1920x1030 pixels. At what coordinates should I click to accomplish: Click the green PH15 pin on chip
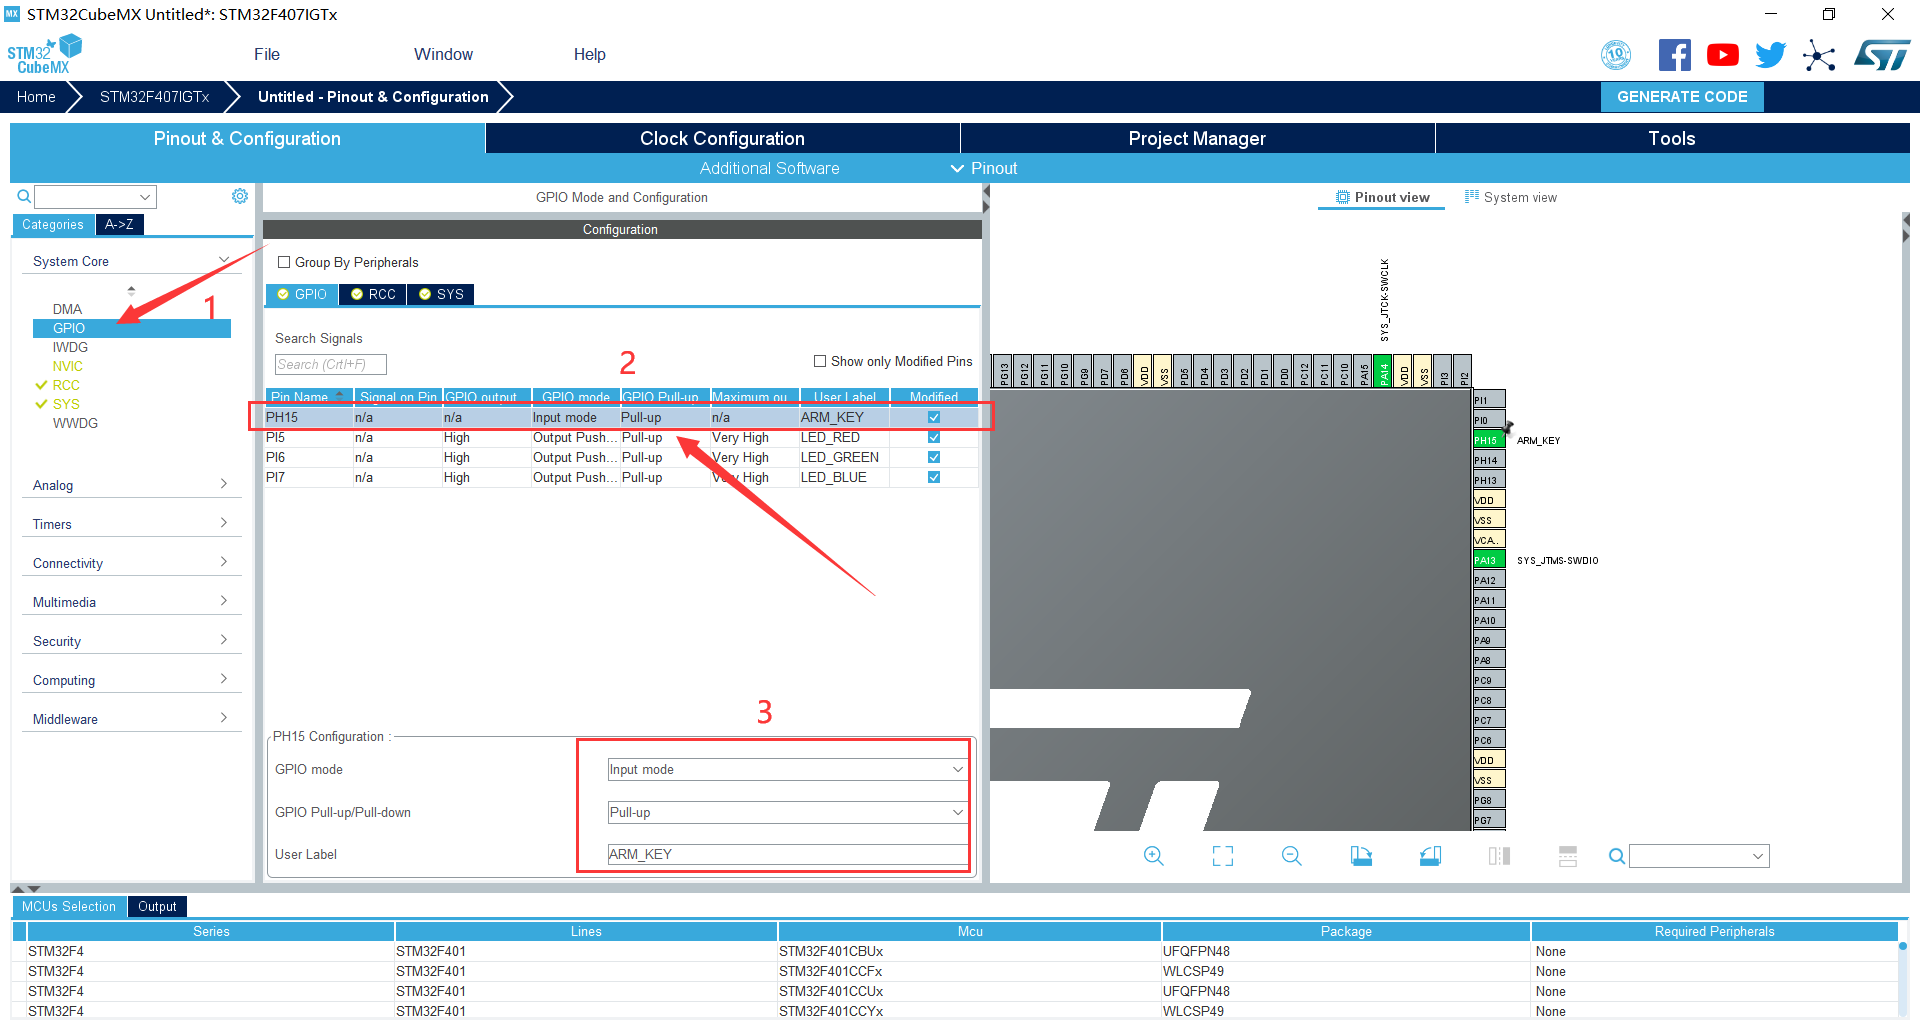pyautogui.click(x=1487, y=440)
